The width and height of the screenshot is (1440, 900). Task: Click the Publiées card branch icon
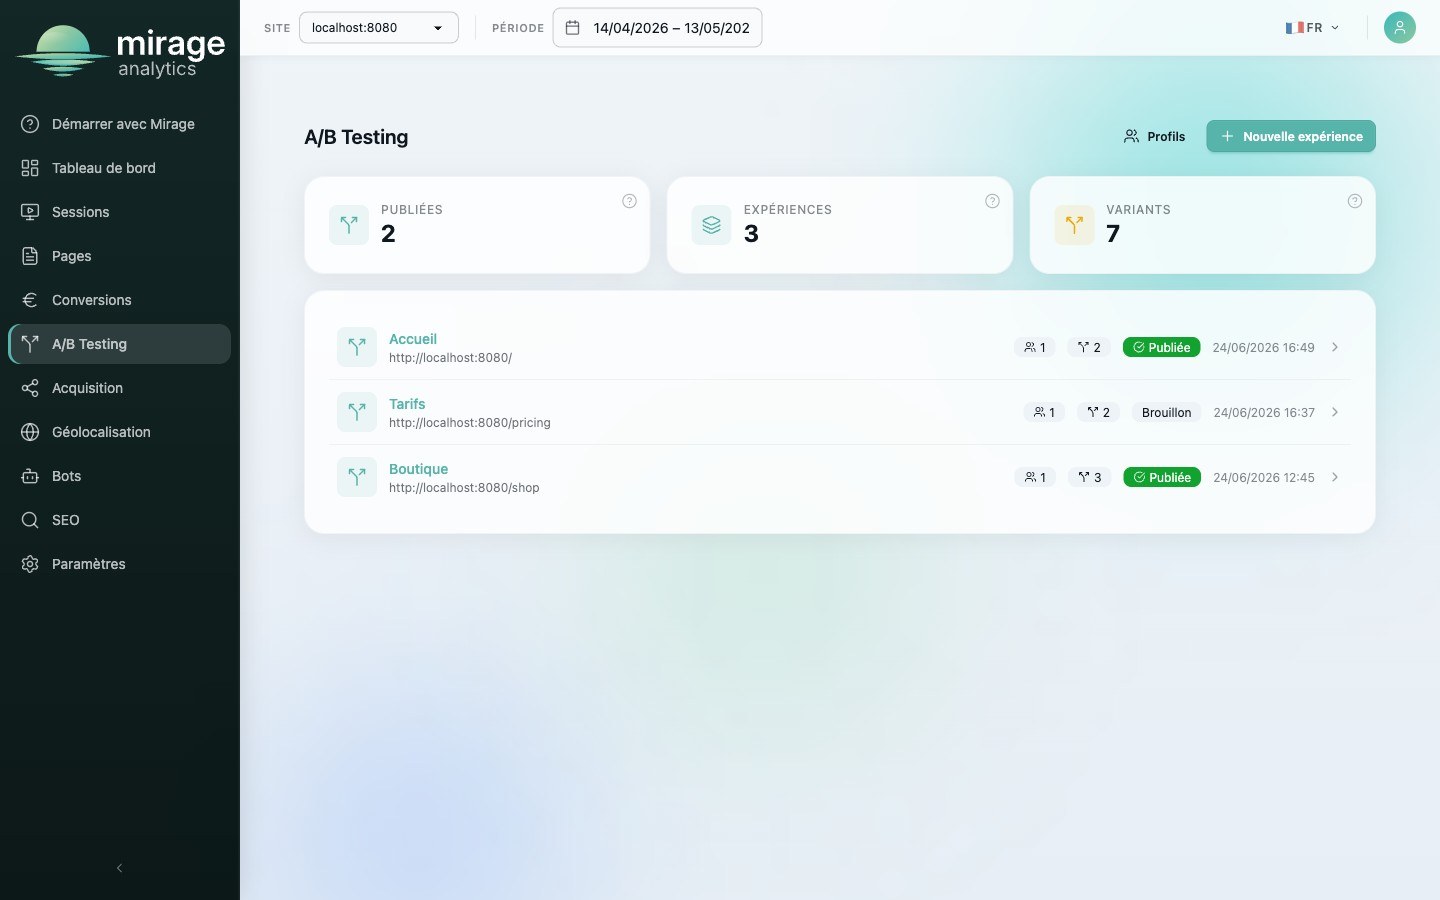[349, 225]
